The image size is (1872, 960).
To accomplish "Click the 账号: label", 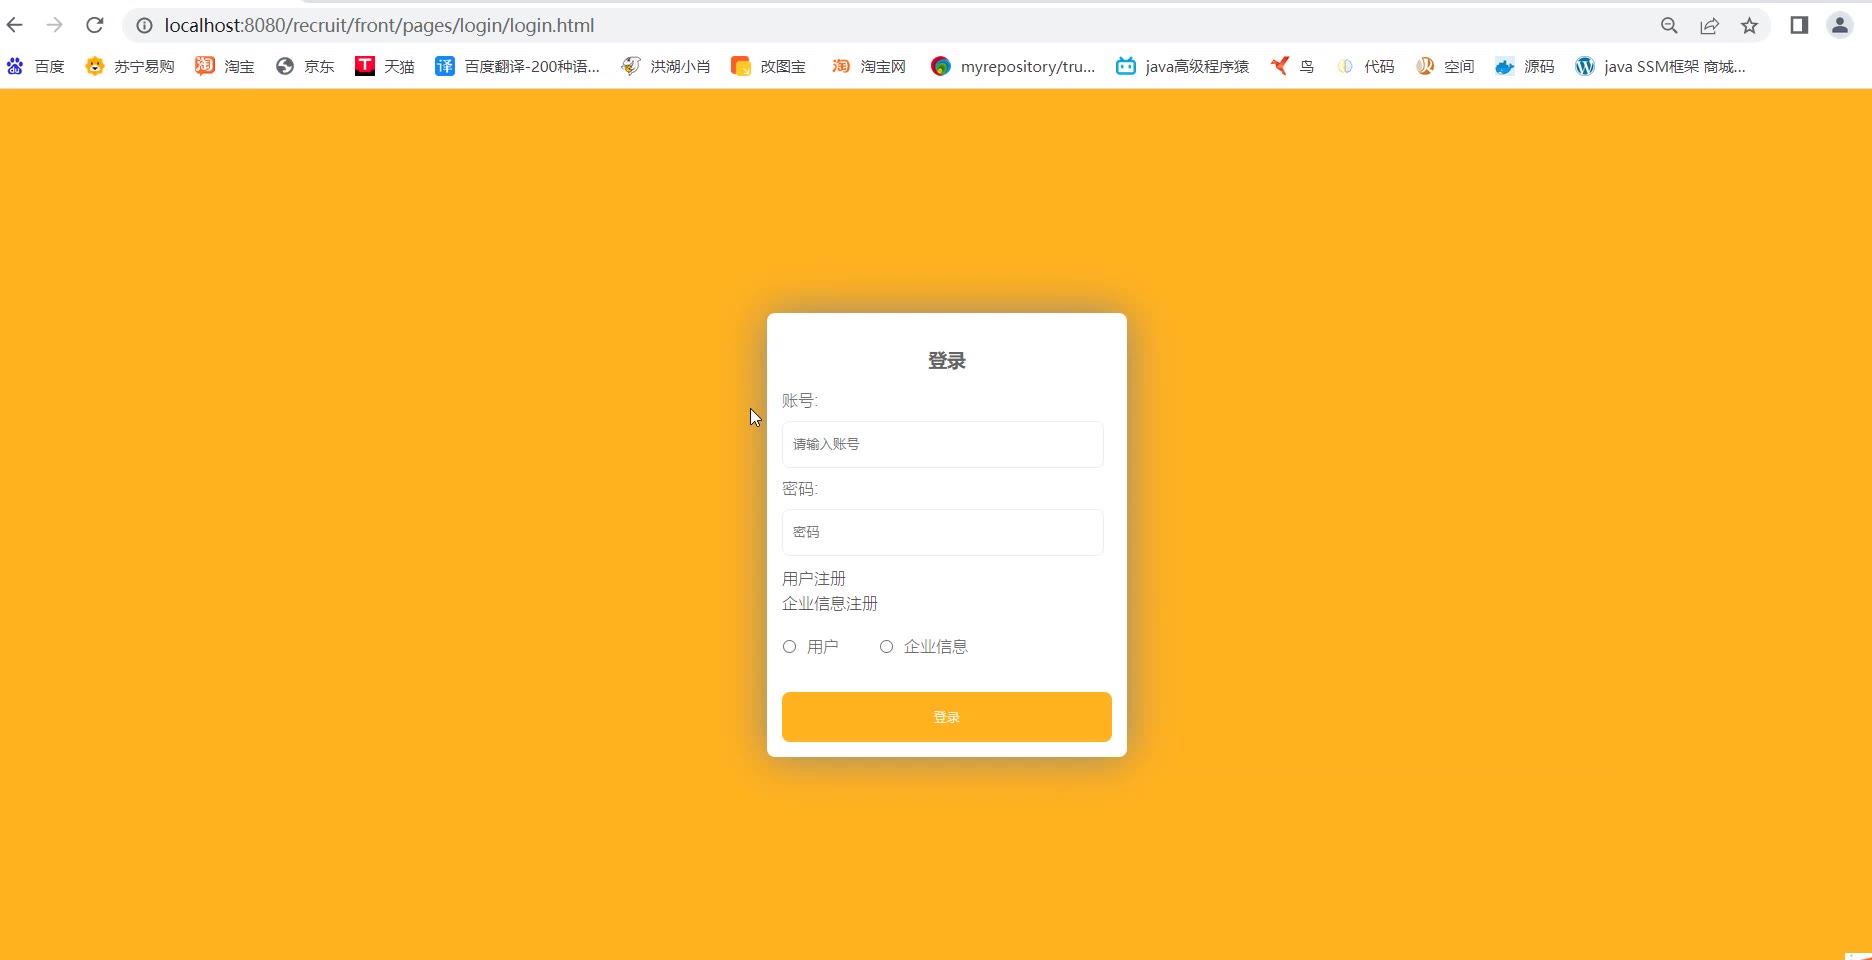I will point(800,401).
